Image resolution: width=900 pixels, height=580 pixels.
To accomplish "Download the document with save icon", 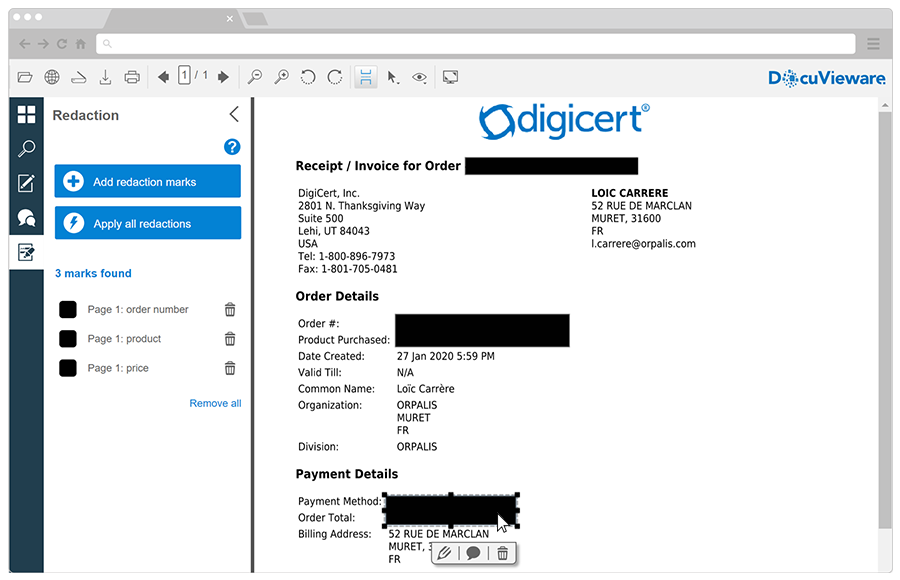I will point(105,77).
